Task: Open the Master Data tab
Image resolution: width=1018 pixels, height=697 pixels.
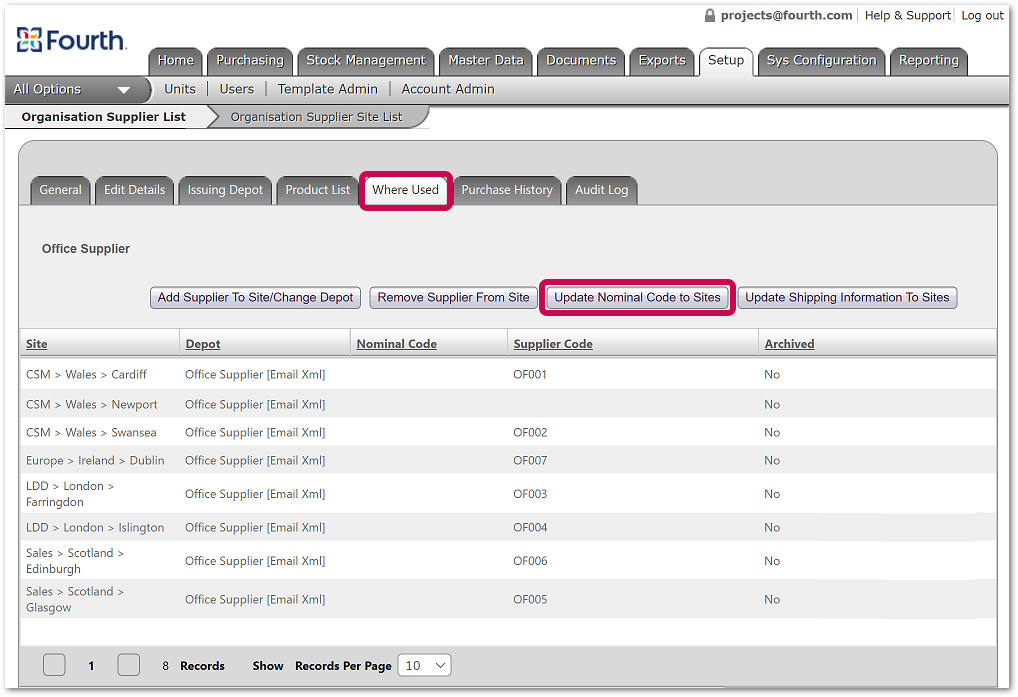Action: pos(486,61)
